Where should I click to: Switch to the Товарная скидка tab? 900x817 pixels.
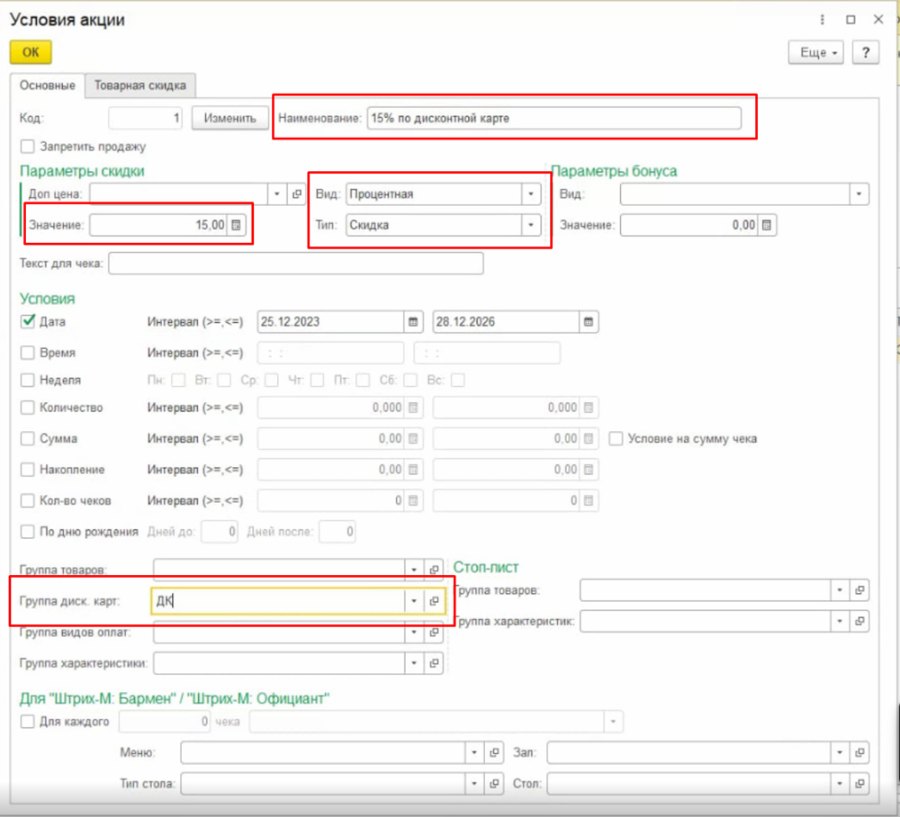[x=140, y=86]
